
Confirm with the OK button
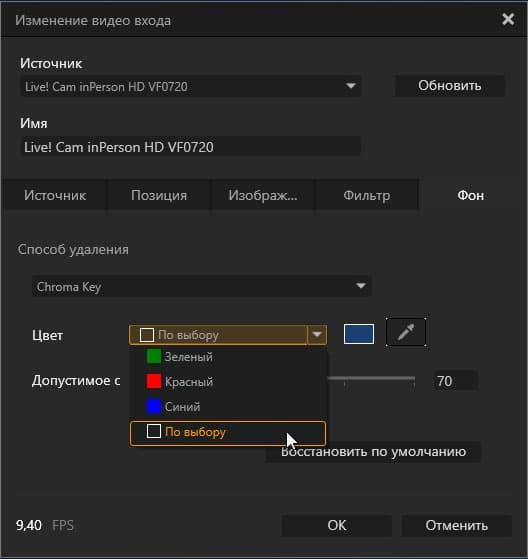tap(337, 525)
